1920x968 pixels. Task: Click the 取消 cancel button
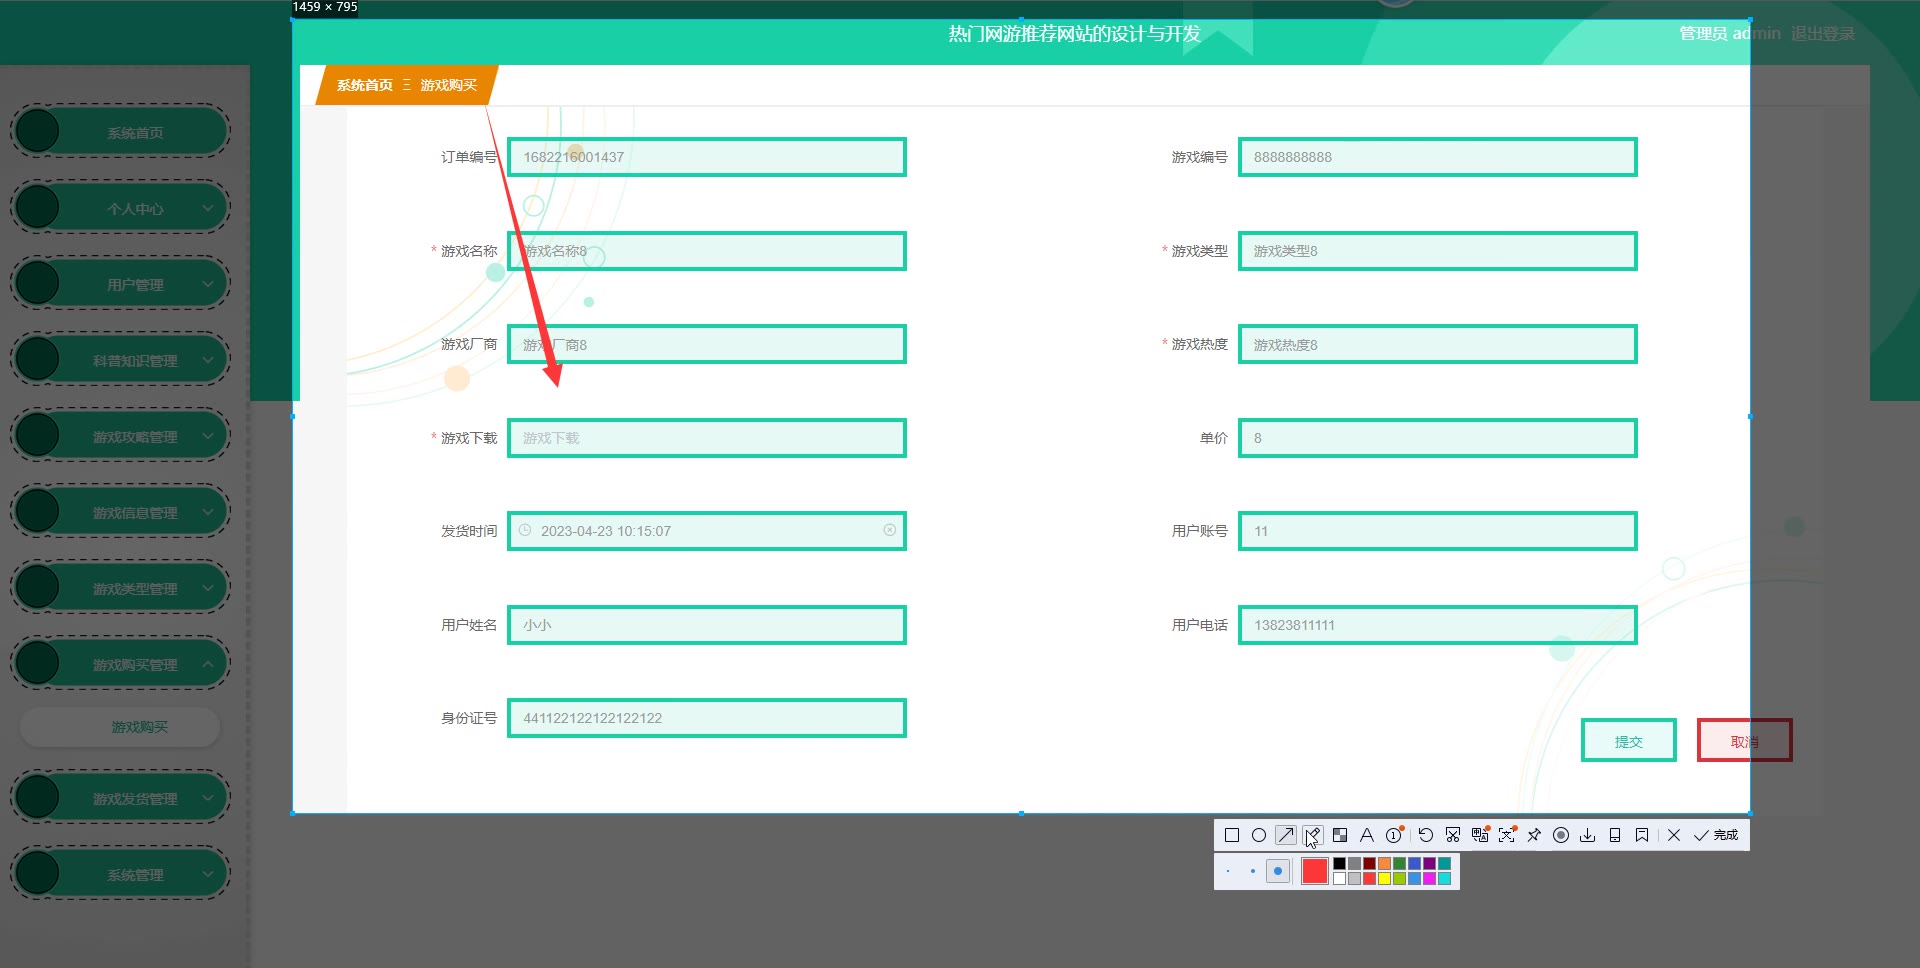pos(1744,741)
